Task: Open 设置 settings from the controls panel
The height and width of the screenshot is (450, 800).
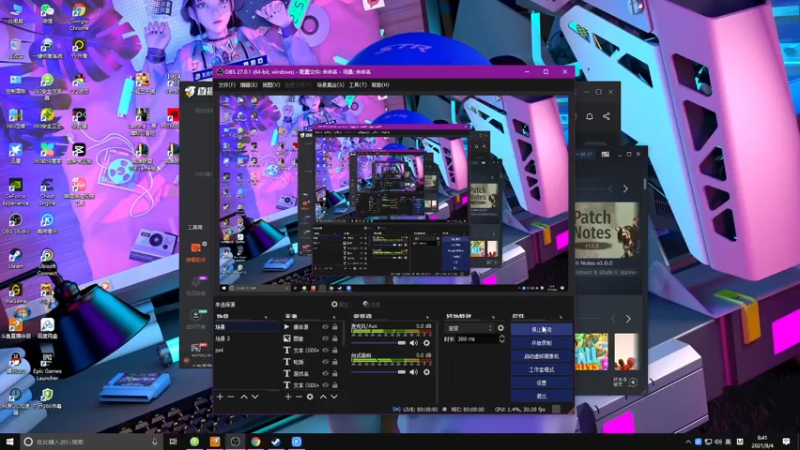Action: [541, 383]
